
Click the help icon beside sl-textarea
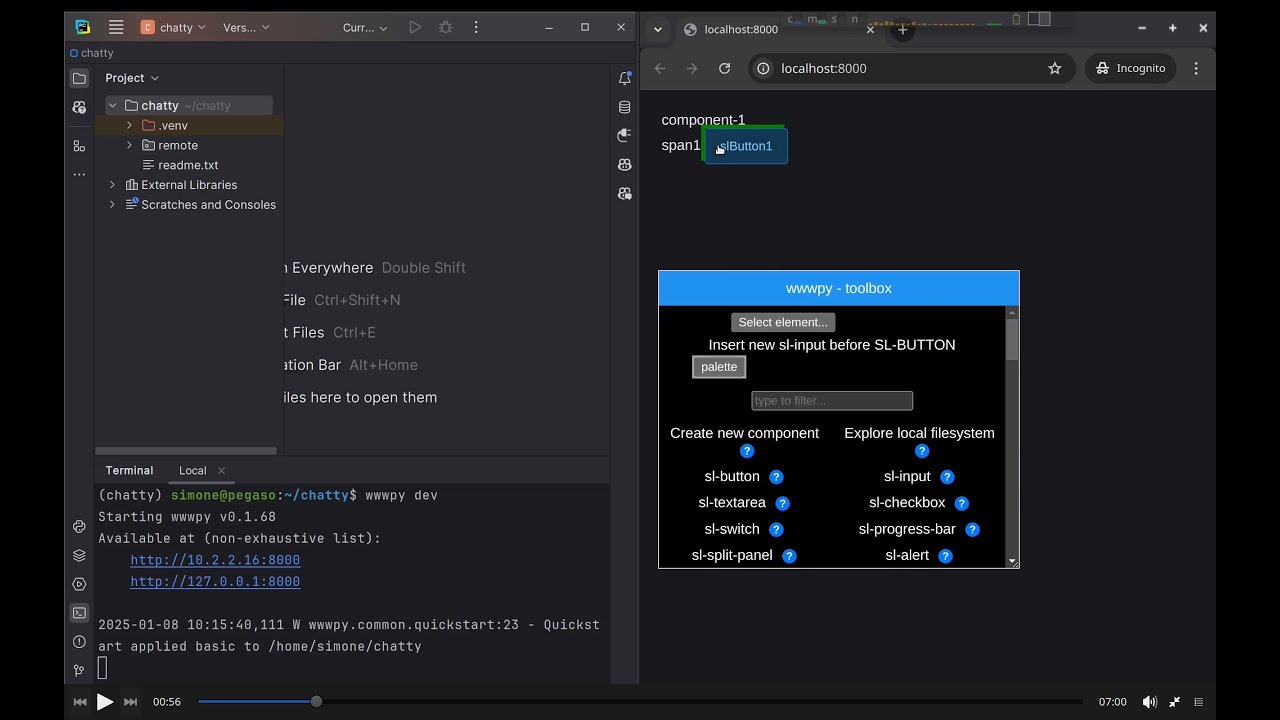[783, 503]
